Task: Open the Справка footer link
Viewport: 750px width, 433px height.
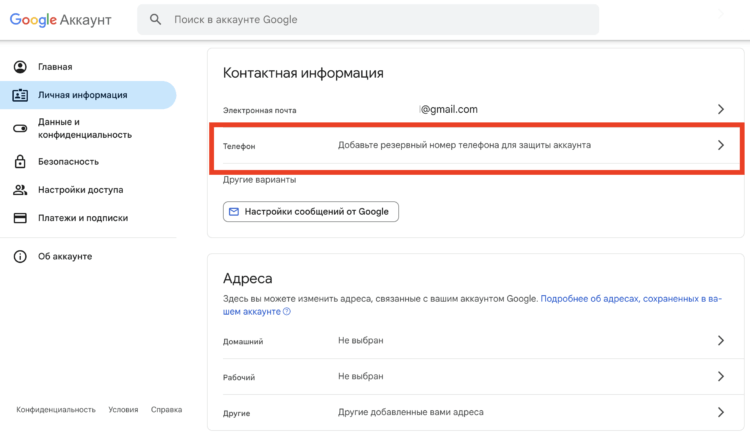Action: (x=166, y=410)
